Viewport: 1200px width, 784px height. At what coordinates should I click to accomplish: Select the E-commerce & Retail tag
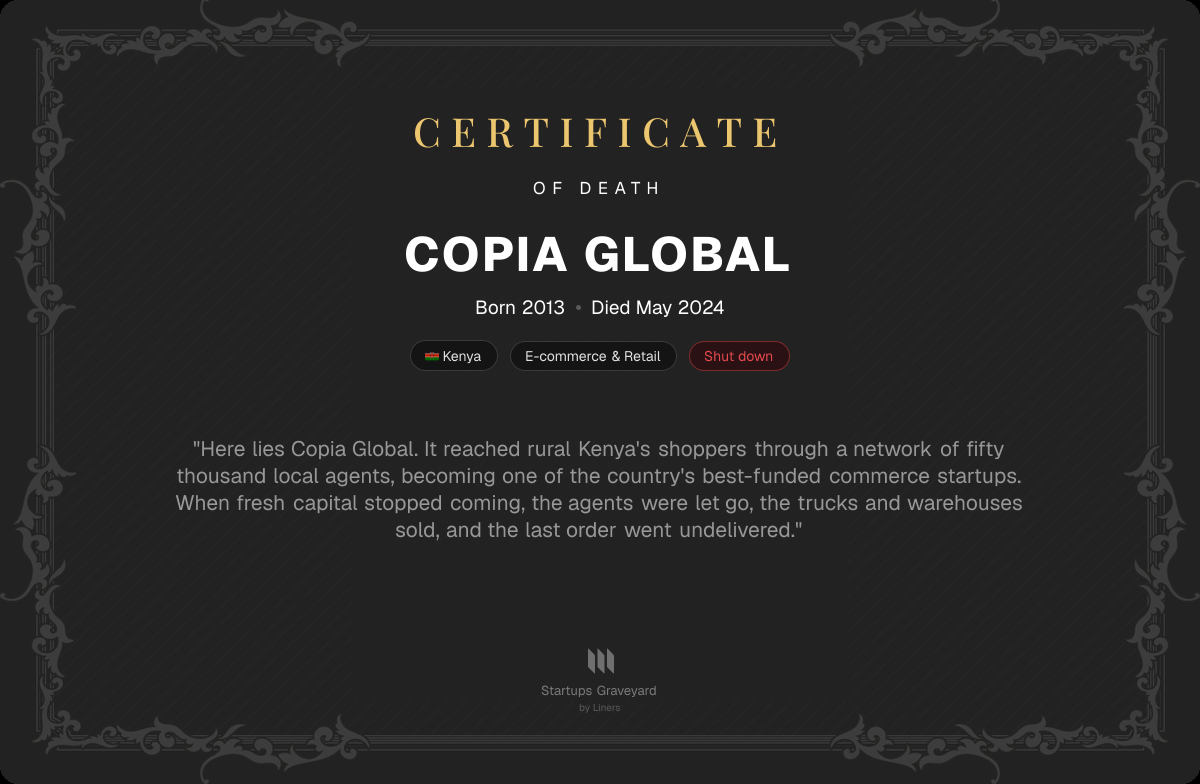tap(593, 356)
